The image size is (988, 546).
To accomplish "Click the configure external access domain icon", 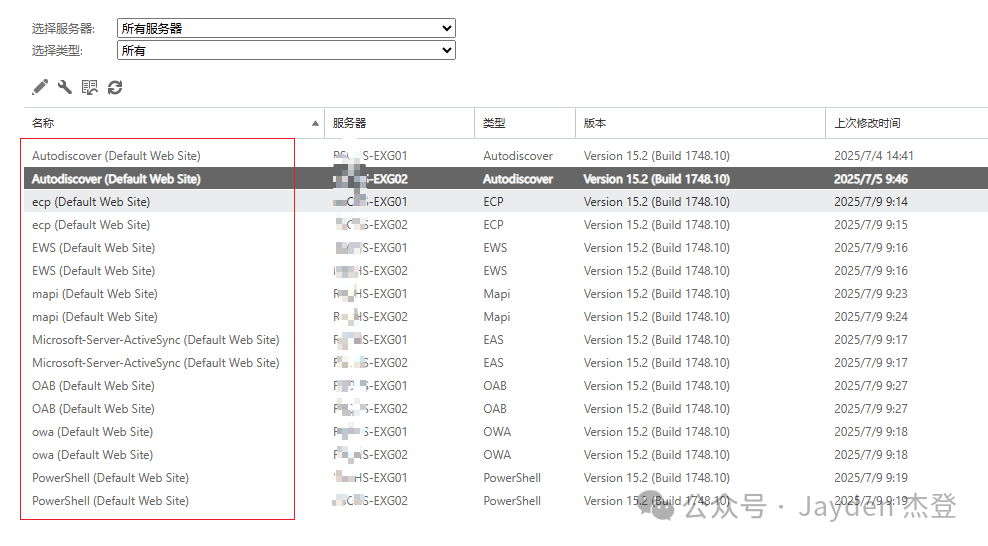I will (90, 88).
